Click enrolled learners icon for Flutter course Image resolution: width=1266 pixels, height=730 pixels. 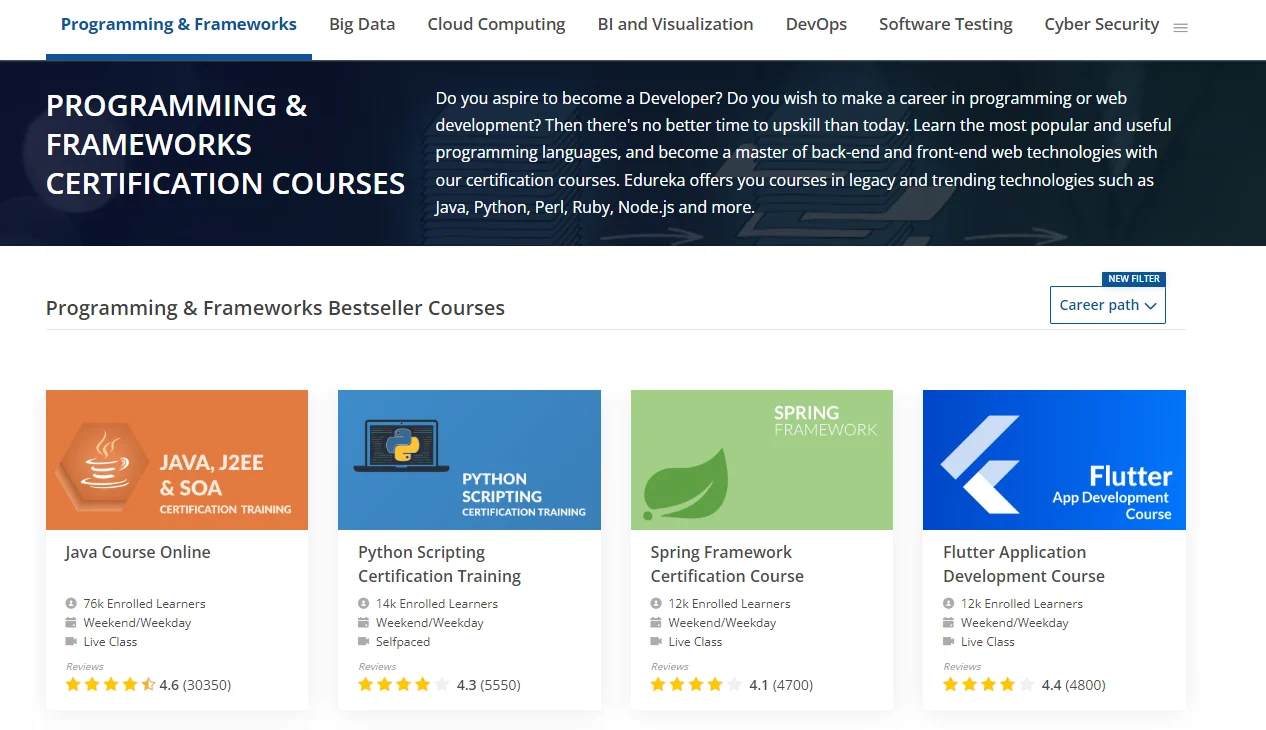pyautogui.click(x=949, y=604)
